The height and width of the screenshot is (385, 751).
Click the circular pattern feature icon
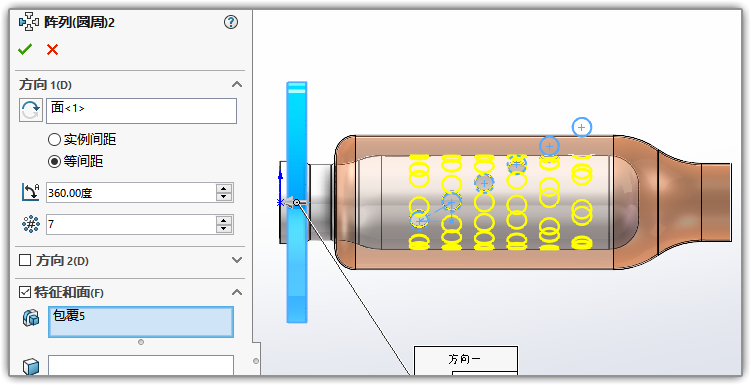click(29, 22)
